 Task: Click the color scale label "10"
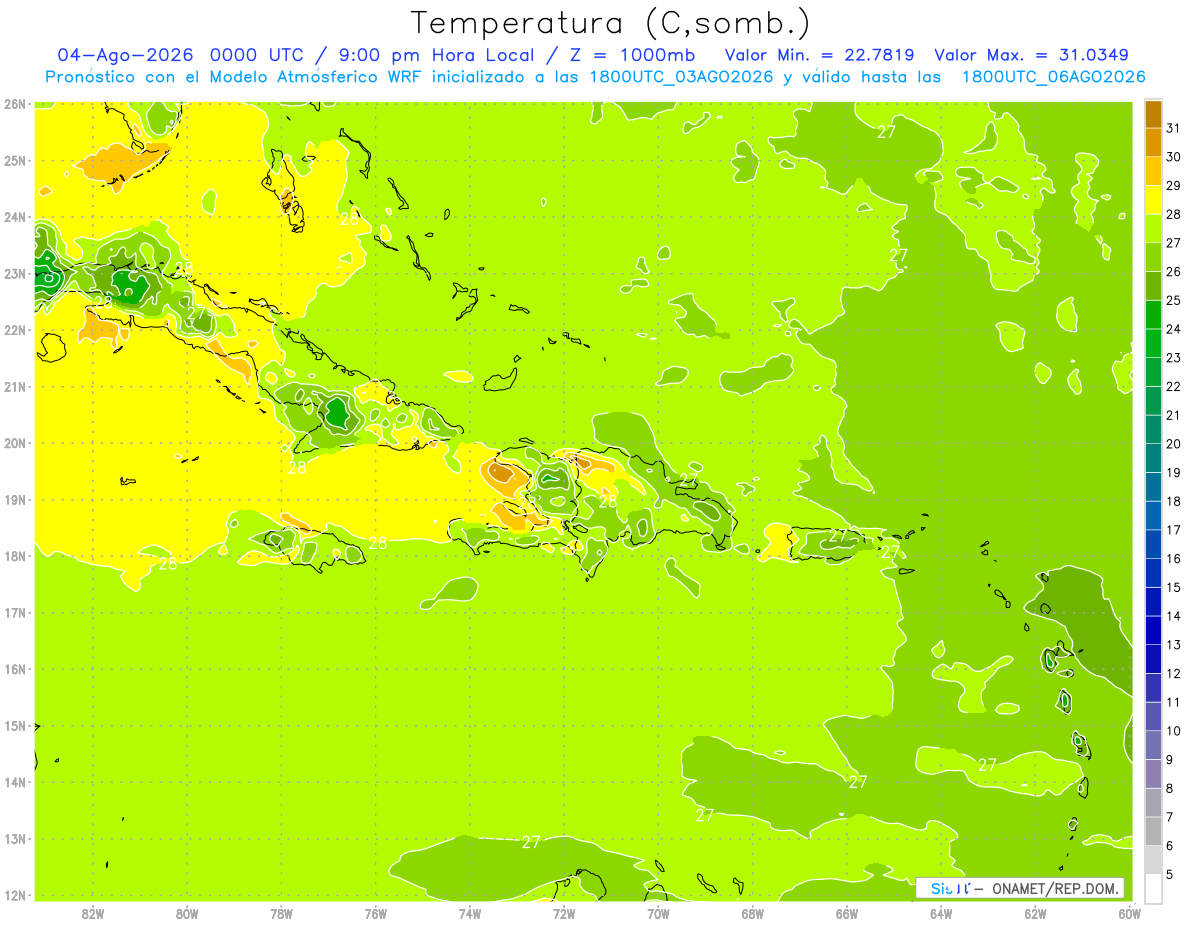pos(1174,731)
